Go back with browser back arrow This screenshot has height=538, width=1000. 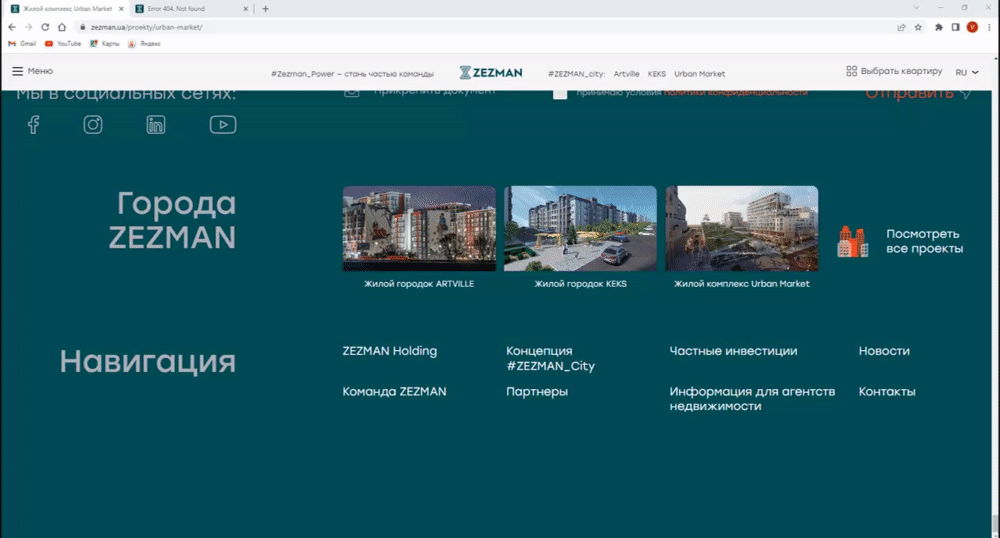click(12, 27)
